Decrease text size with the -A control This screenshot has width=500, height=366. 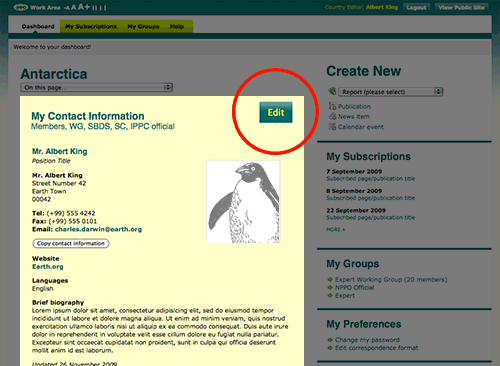[67, 8]
